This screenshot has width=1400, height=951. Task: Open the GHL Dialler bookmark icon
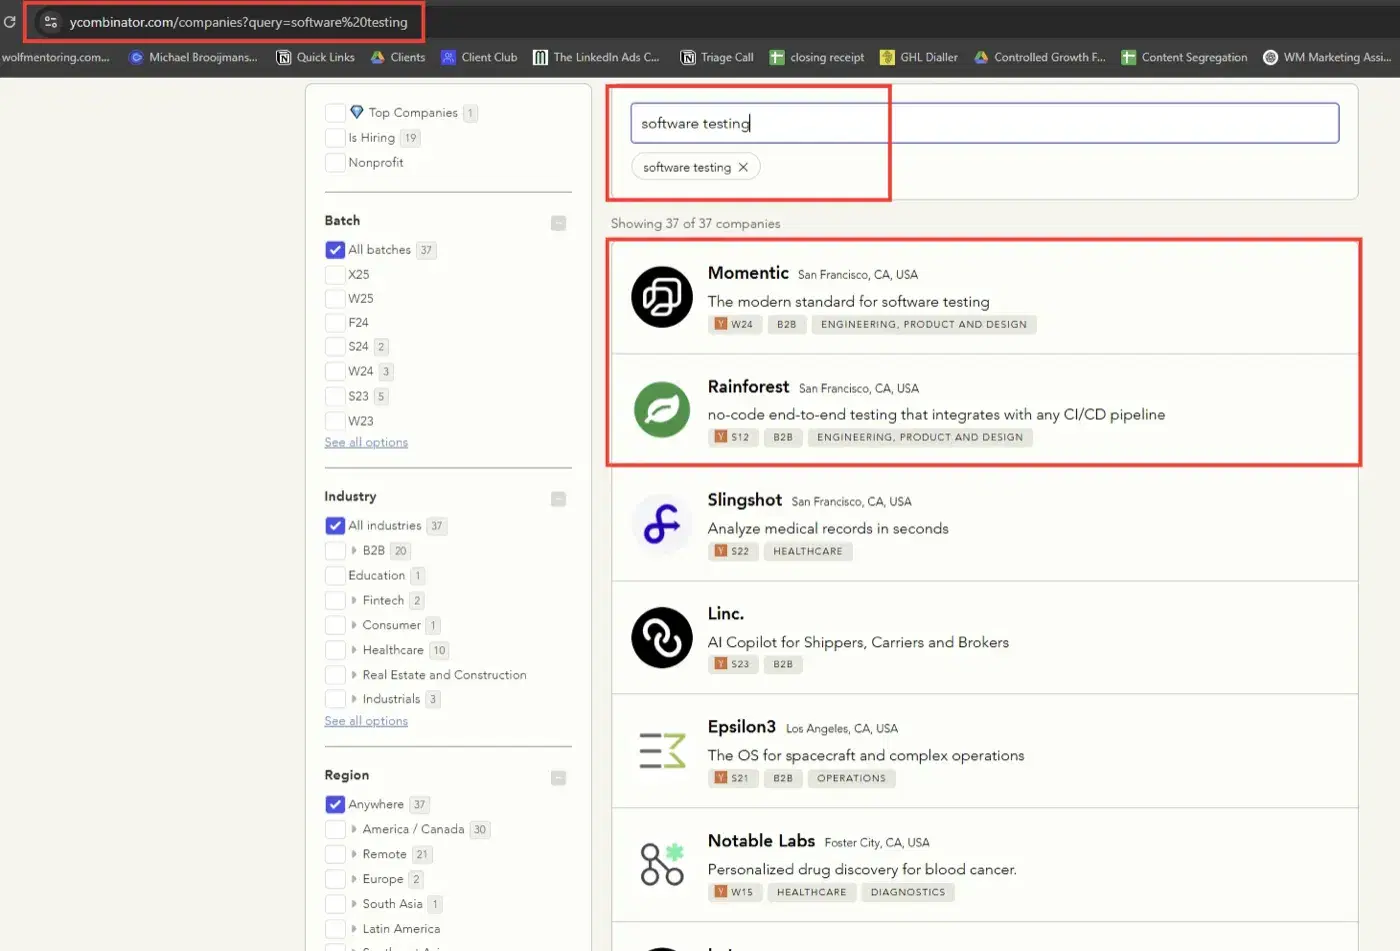pyautogui.click(x=887, y=57)
